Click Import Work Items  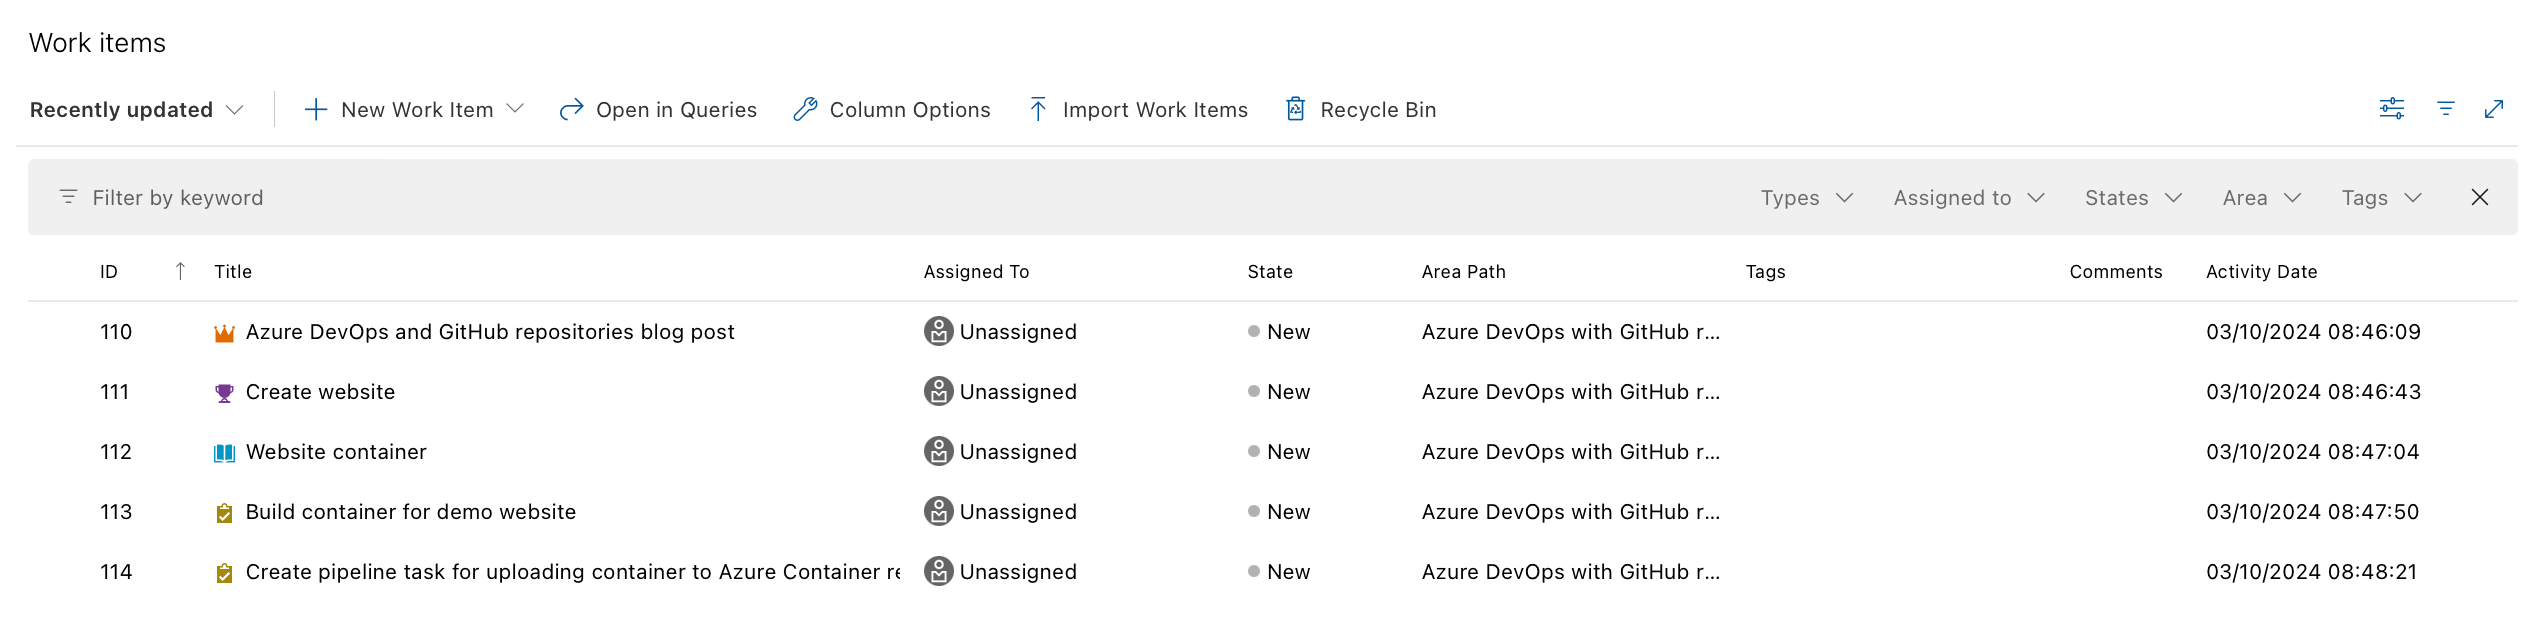(1138, 110)
